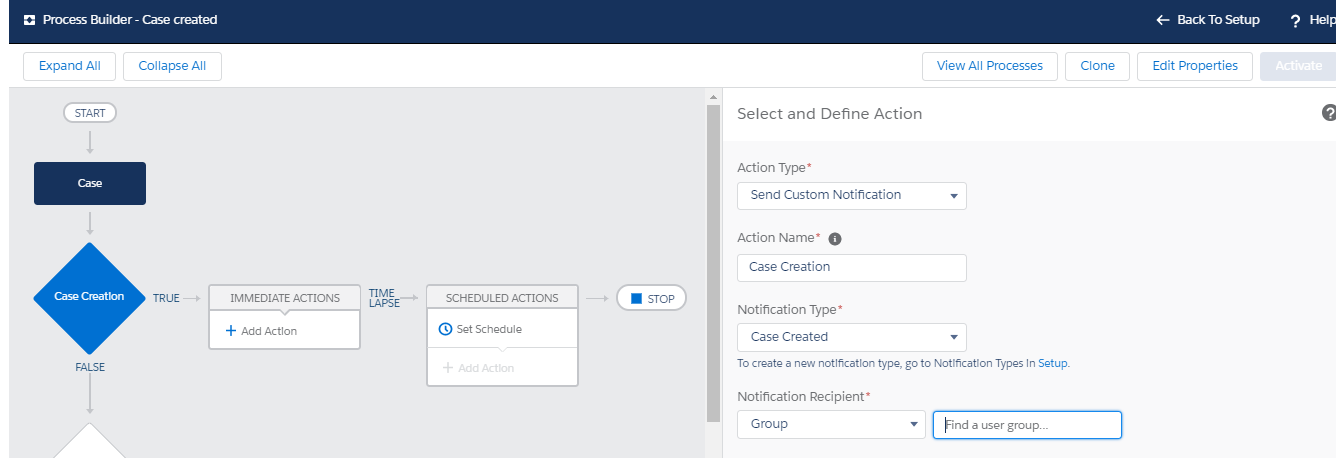
Task: Clone this process
Action: pyautogui.click(x=1097, y=66)
